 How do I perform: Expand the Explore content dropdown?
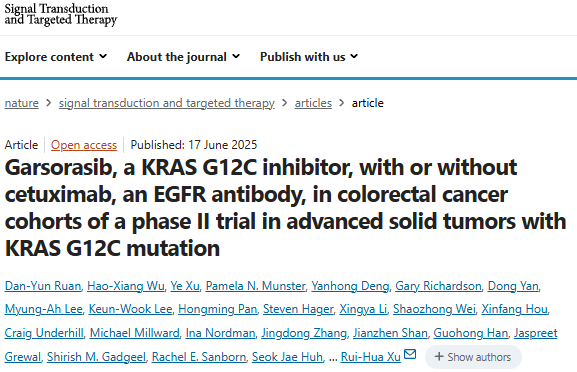click(x=56, y=57)
